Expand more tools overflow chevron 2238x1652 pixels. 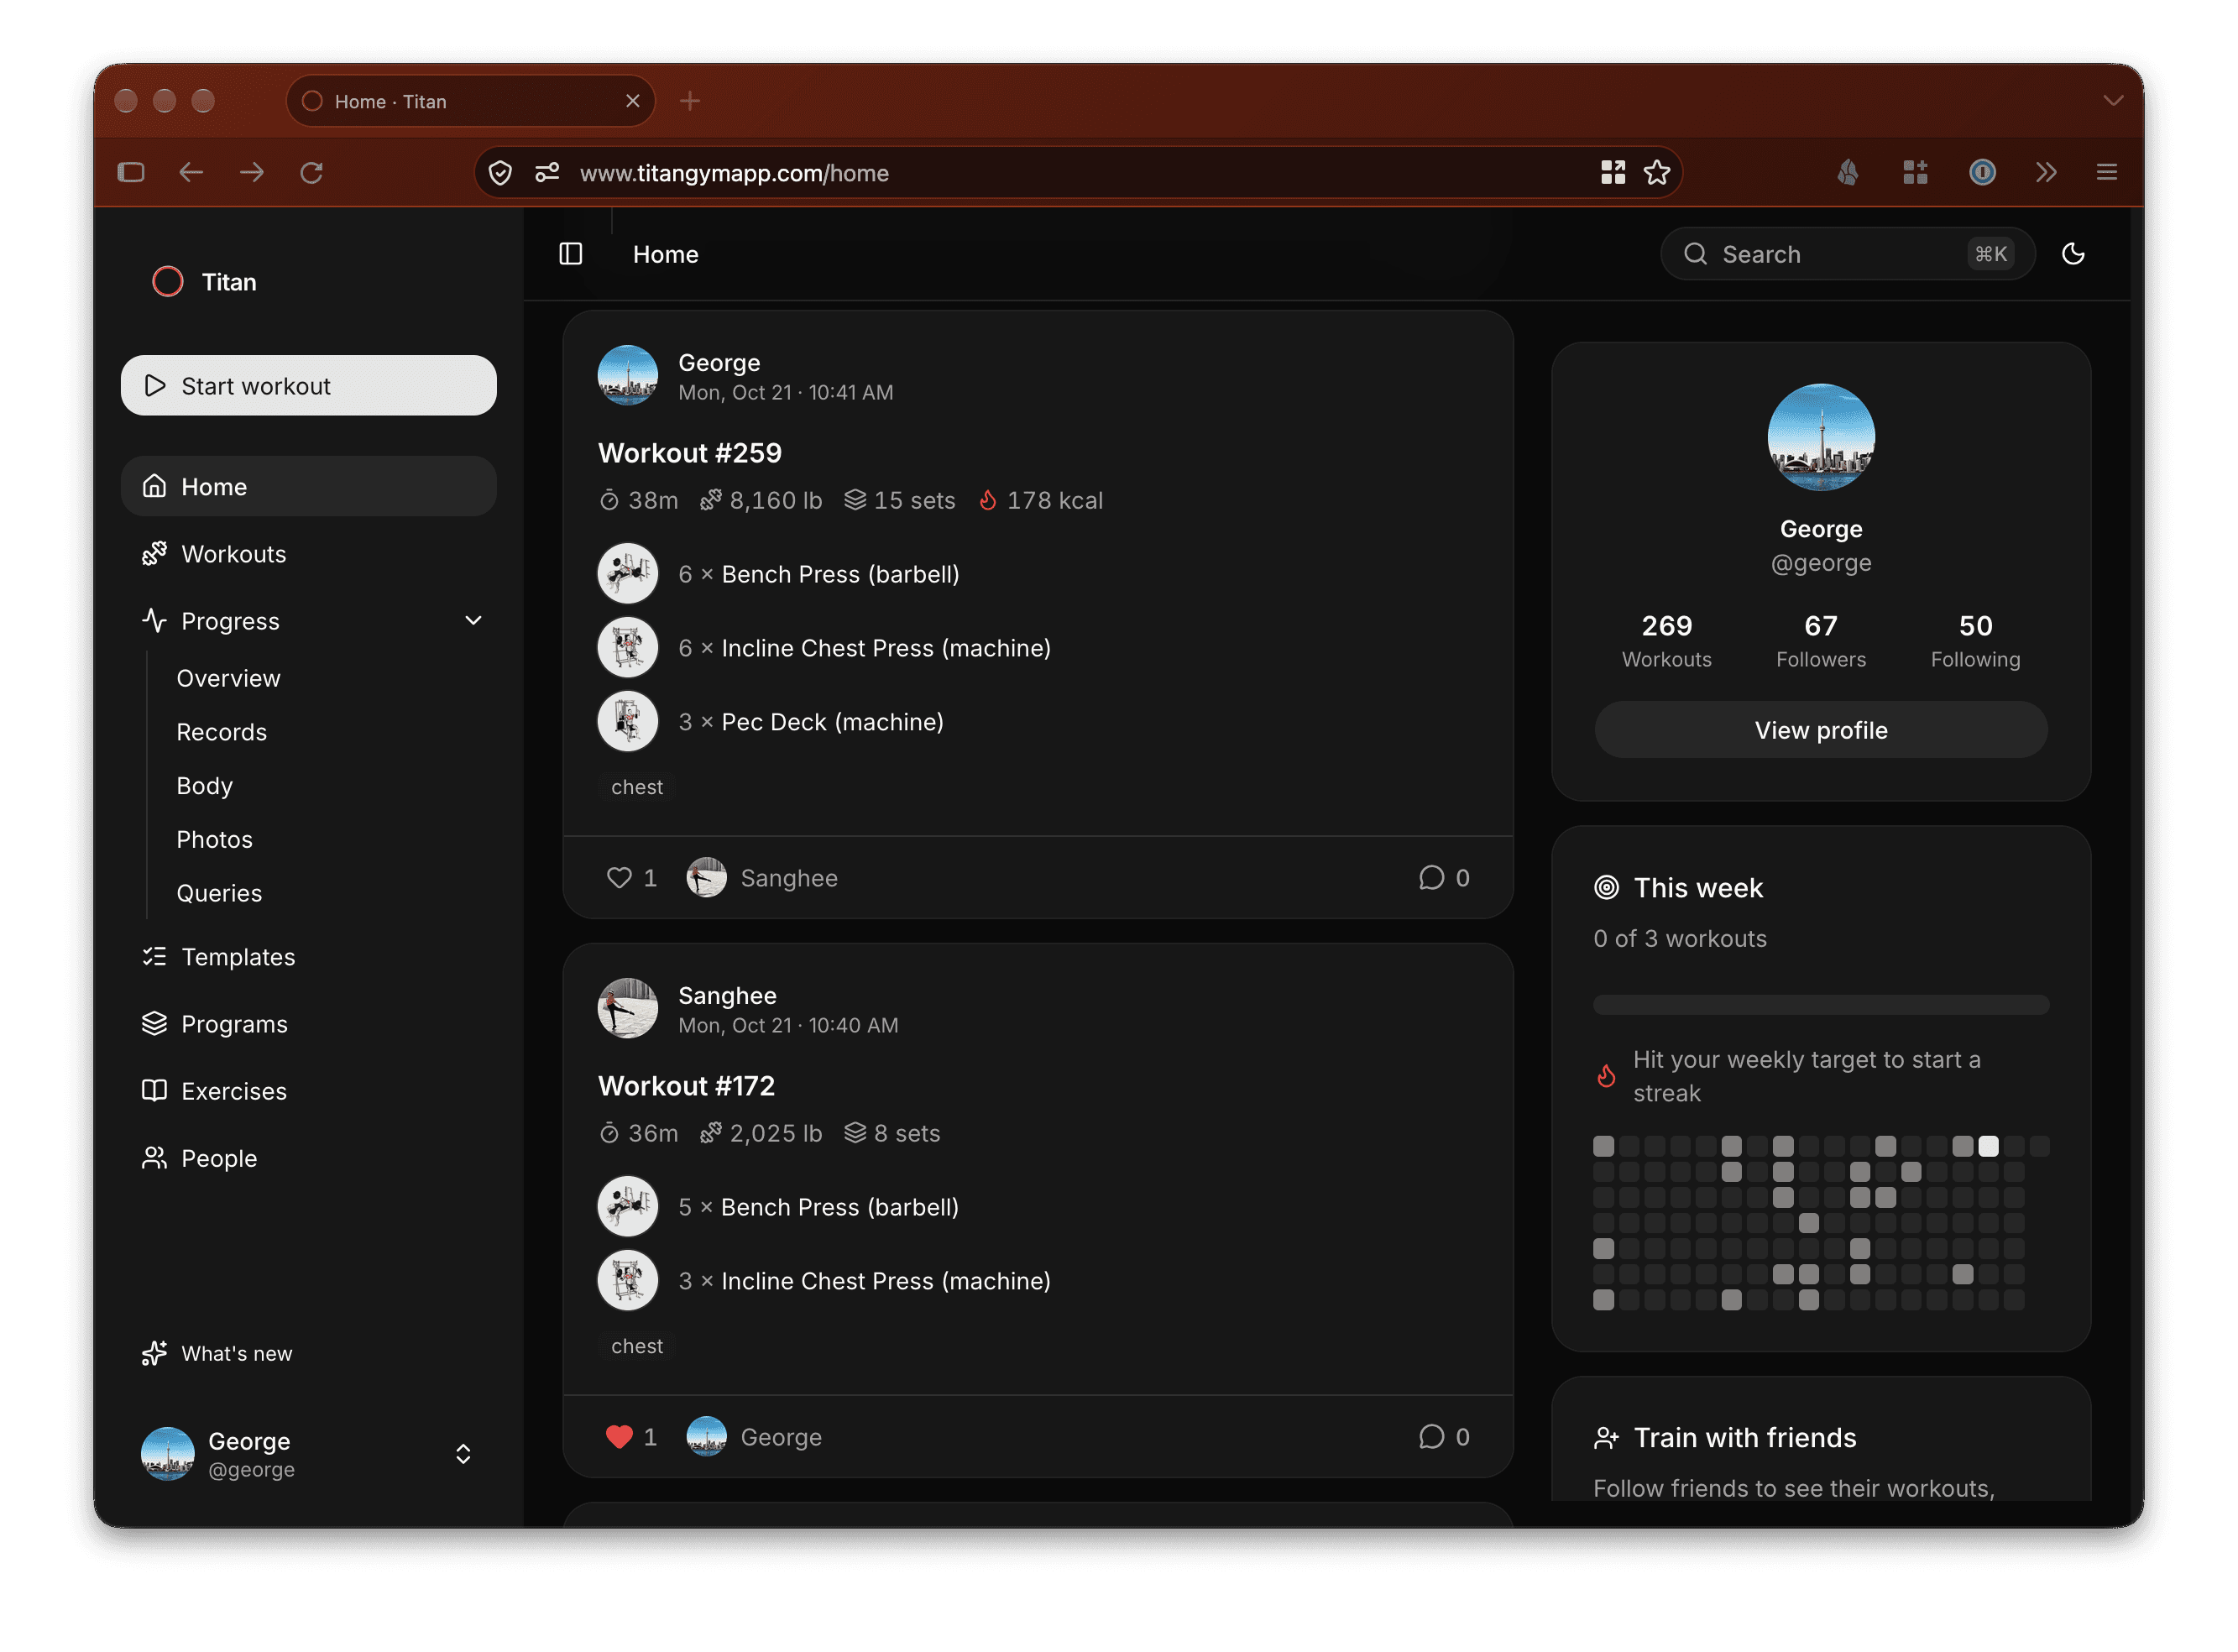pos(2045,173)
